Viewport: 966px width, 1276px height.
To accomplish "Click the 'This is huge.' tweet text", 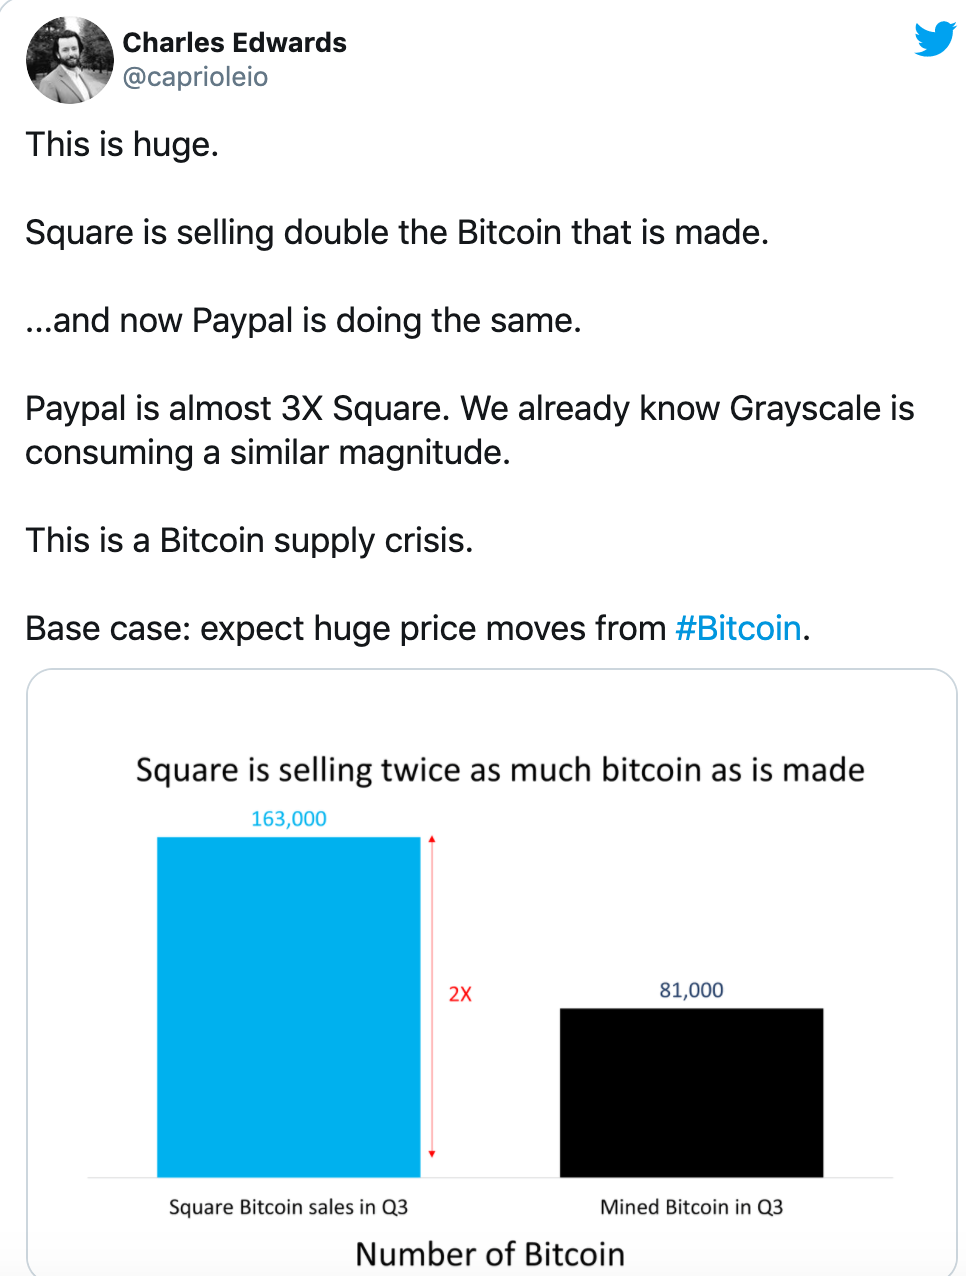I will tap(122, 145).
